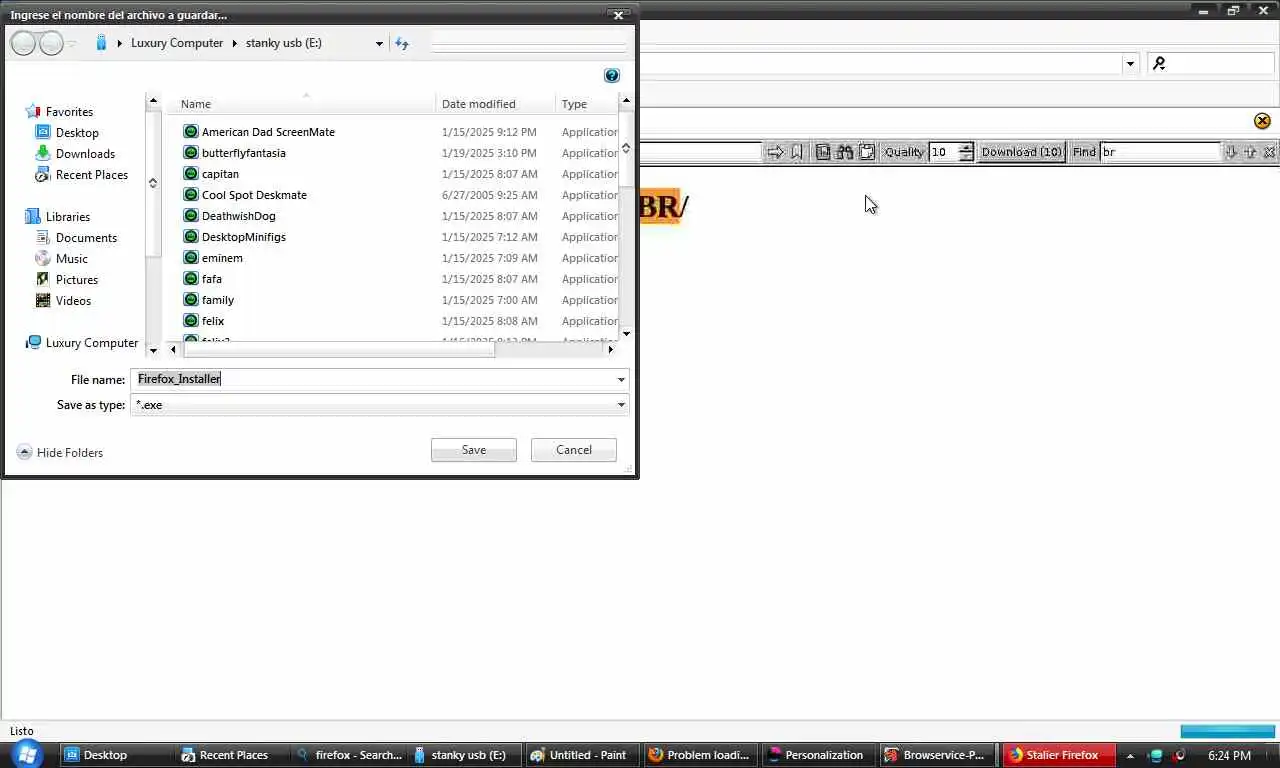Click the orange X stop icon
The height and width of the screenshot is (768, 1280).
point(1262,121)
